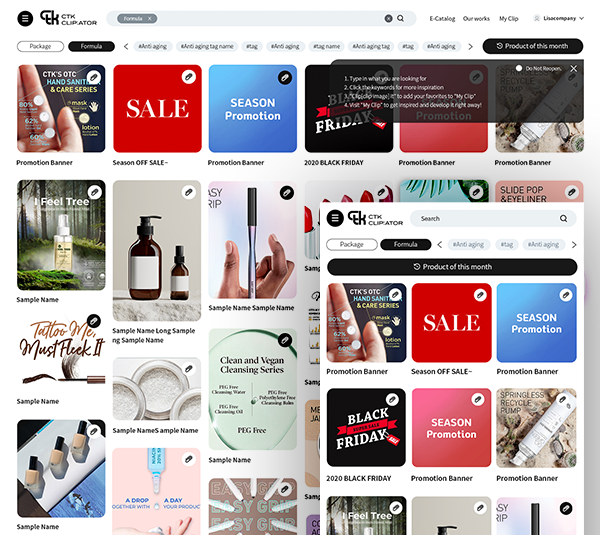Clip the mobile panel Black Friday card
600x535 pixels.
392,400
